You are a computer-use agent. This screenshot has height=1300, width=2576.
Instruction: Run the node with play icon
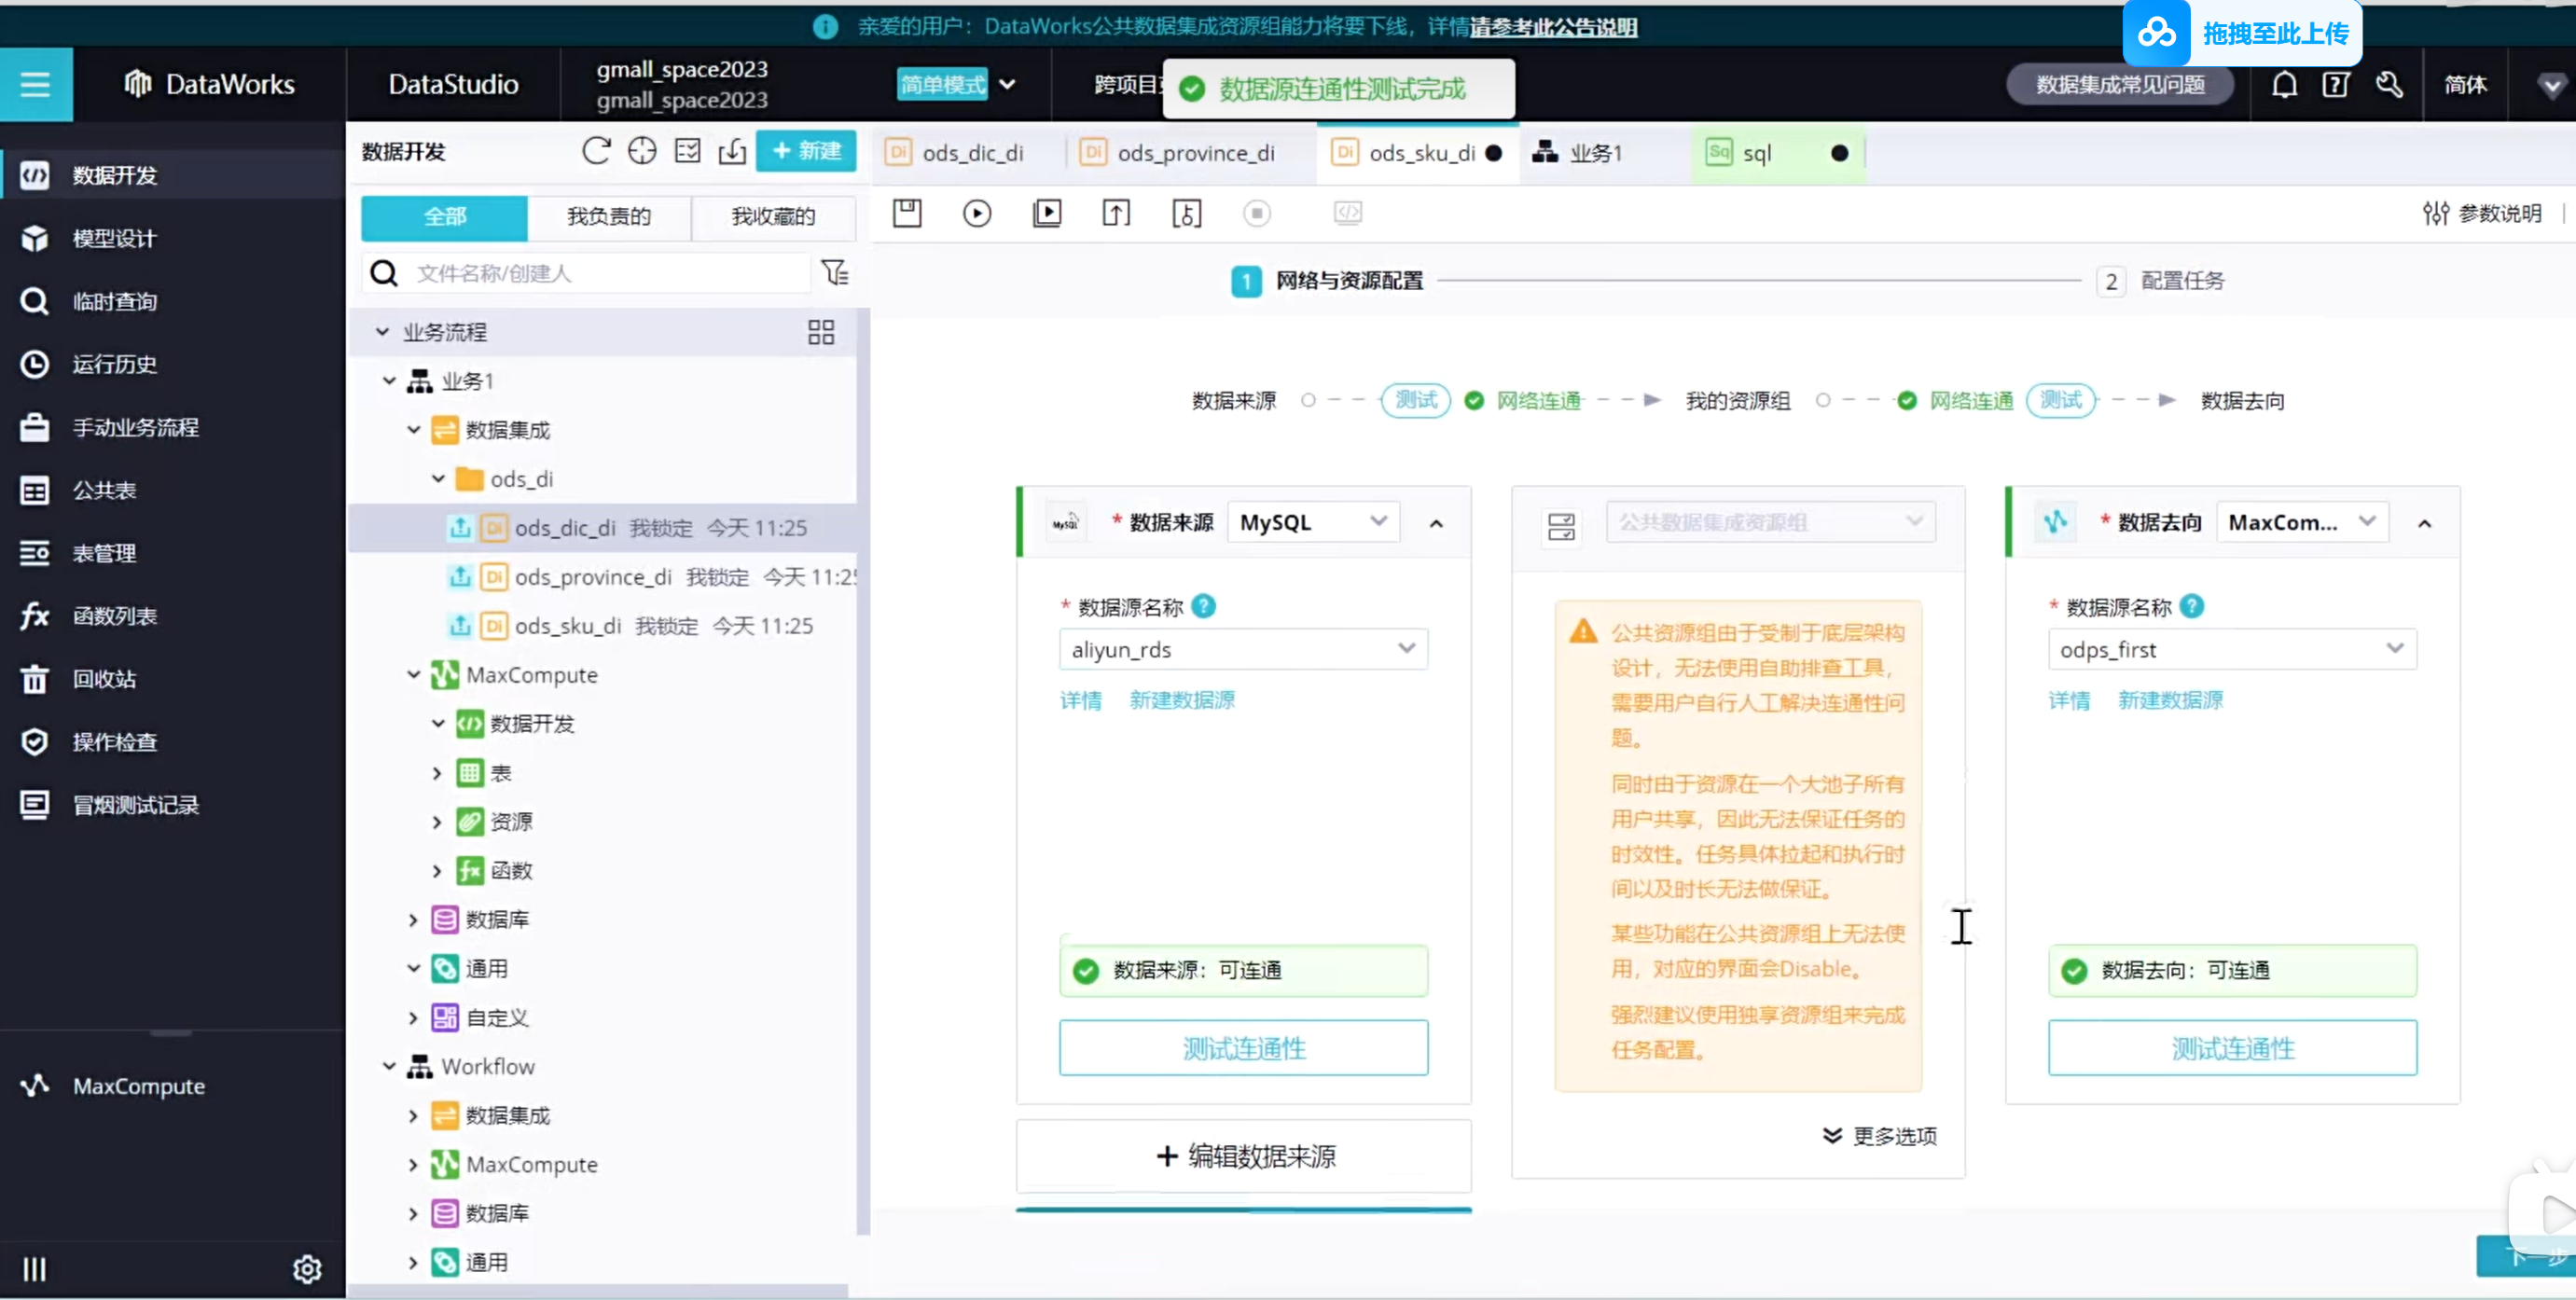977,213
